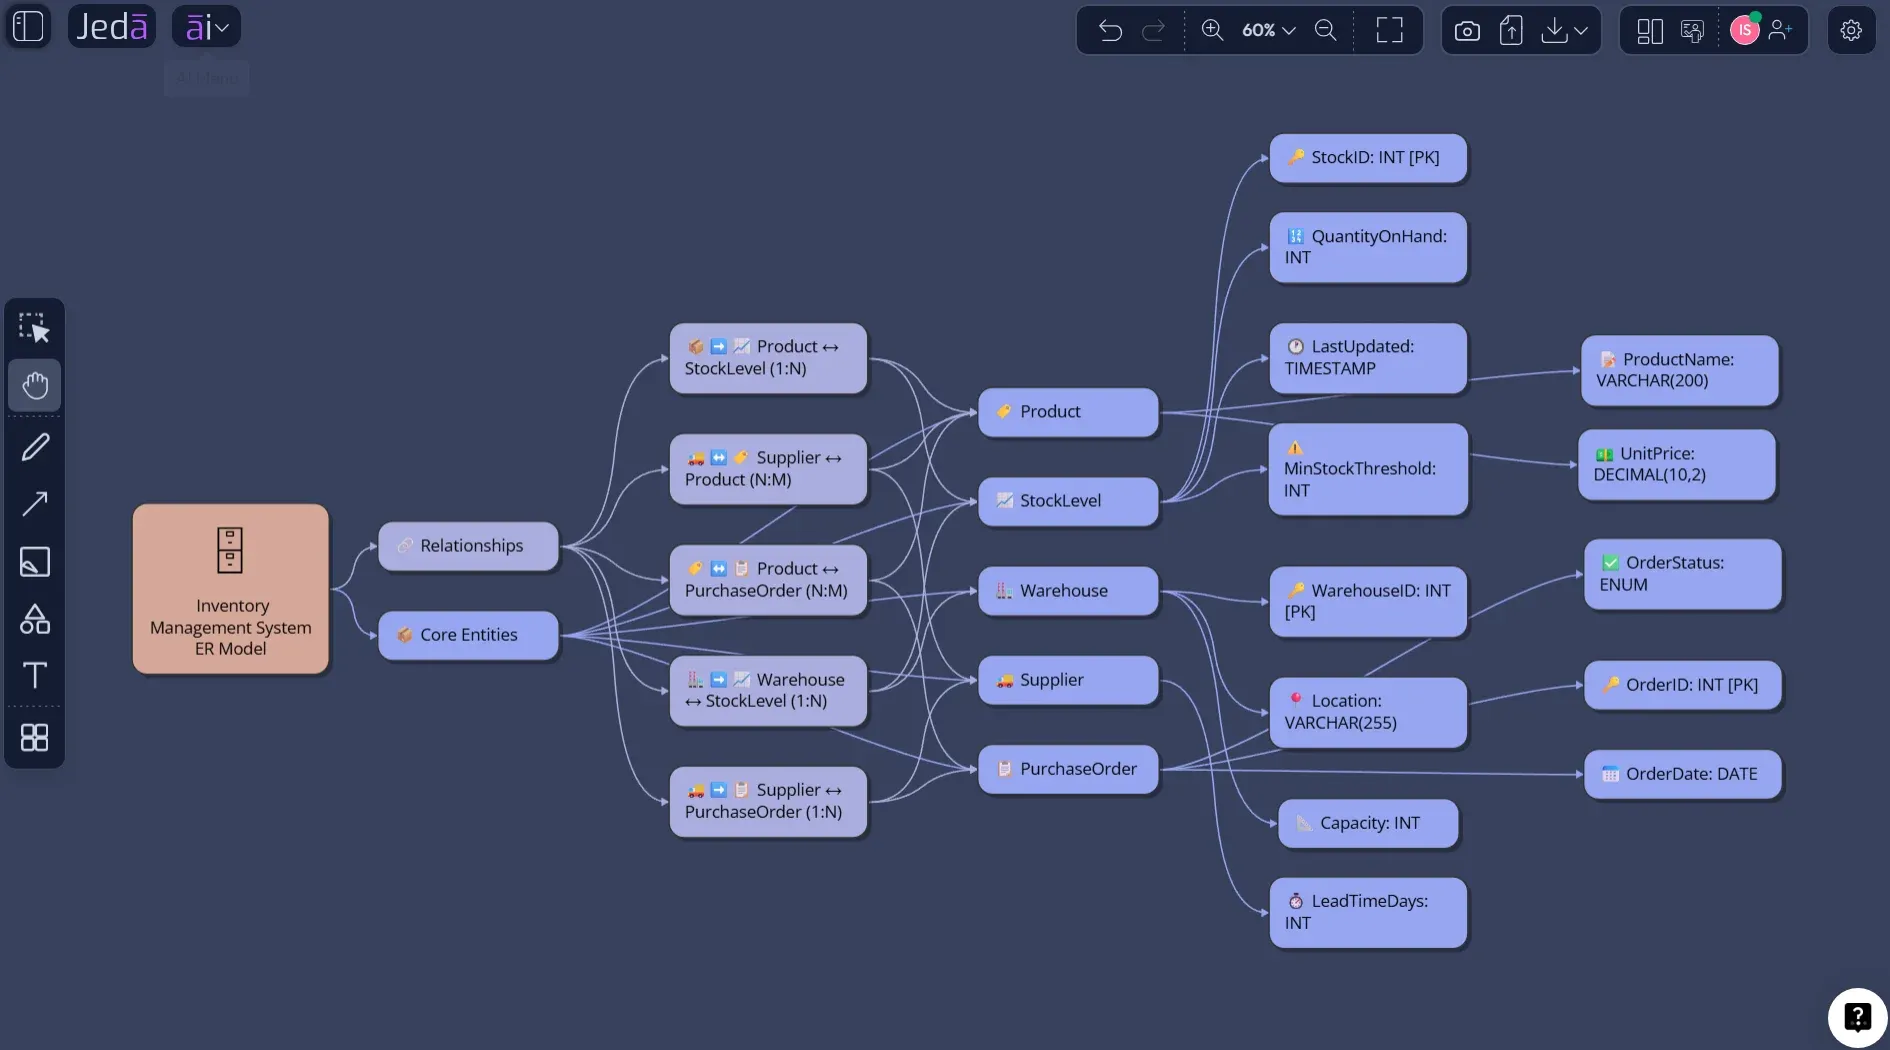Screen dimensions: 1890x1050
Task: Click the Supplier ↔ Product (N:M) node
Action: (768, 469)
